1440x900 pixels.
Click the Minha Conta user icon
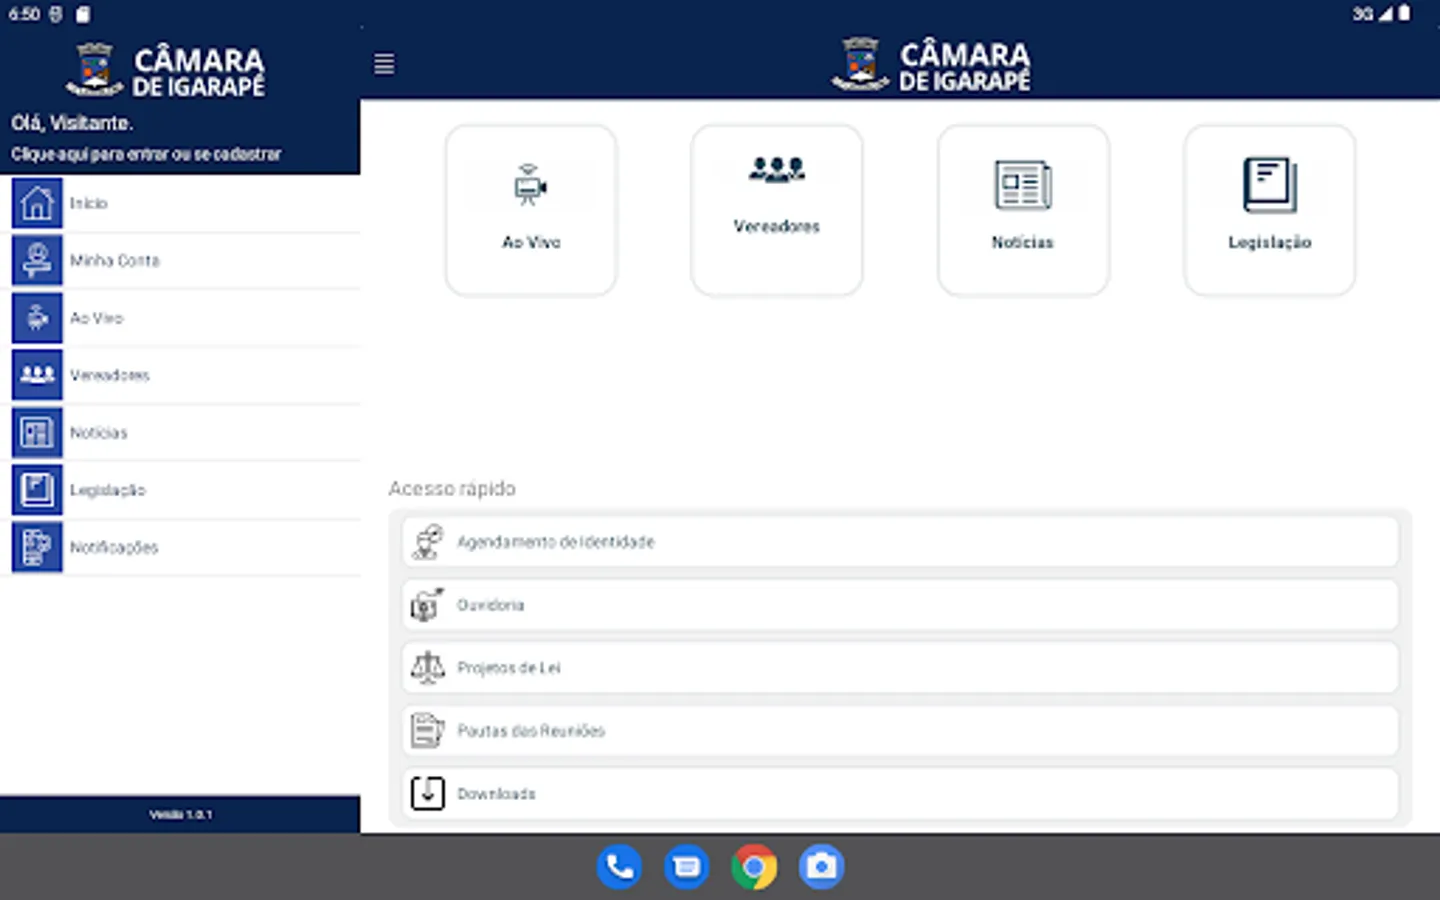pos(37,260)
